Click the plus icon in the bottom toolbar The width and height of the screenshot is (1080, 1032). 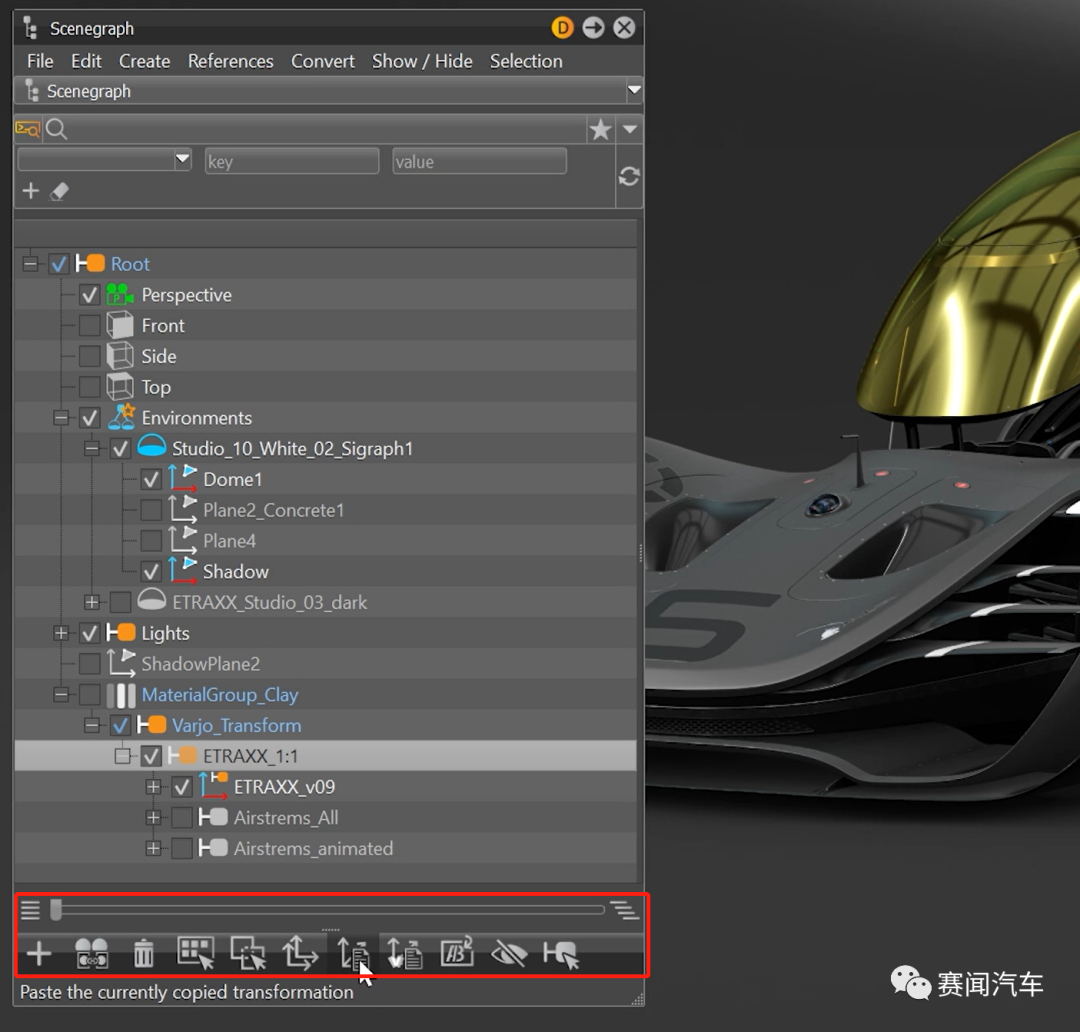click(39, 954)
